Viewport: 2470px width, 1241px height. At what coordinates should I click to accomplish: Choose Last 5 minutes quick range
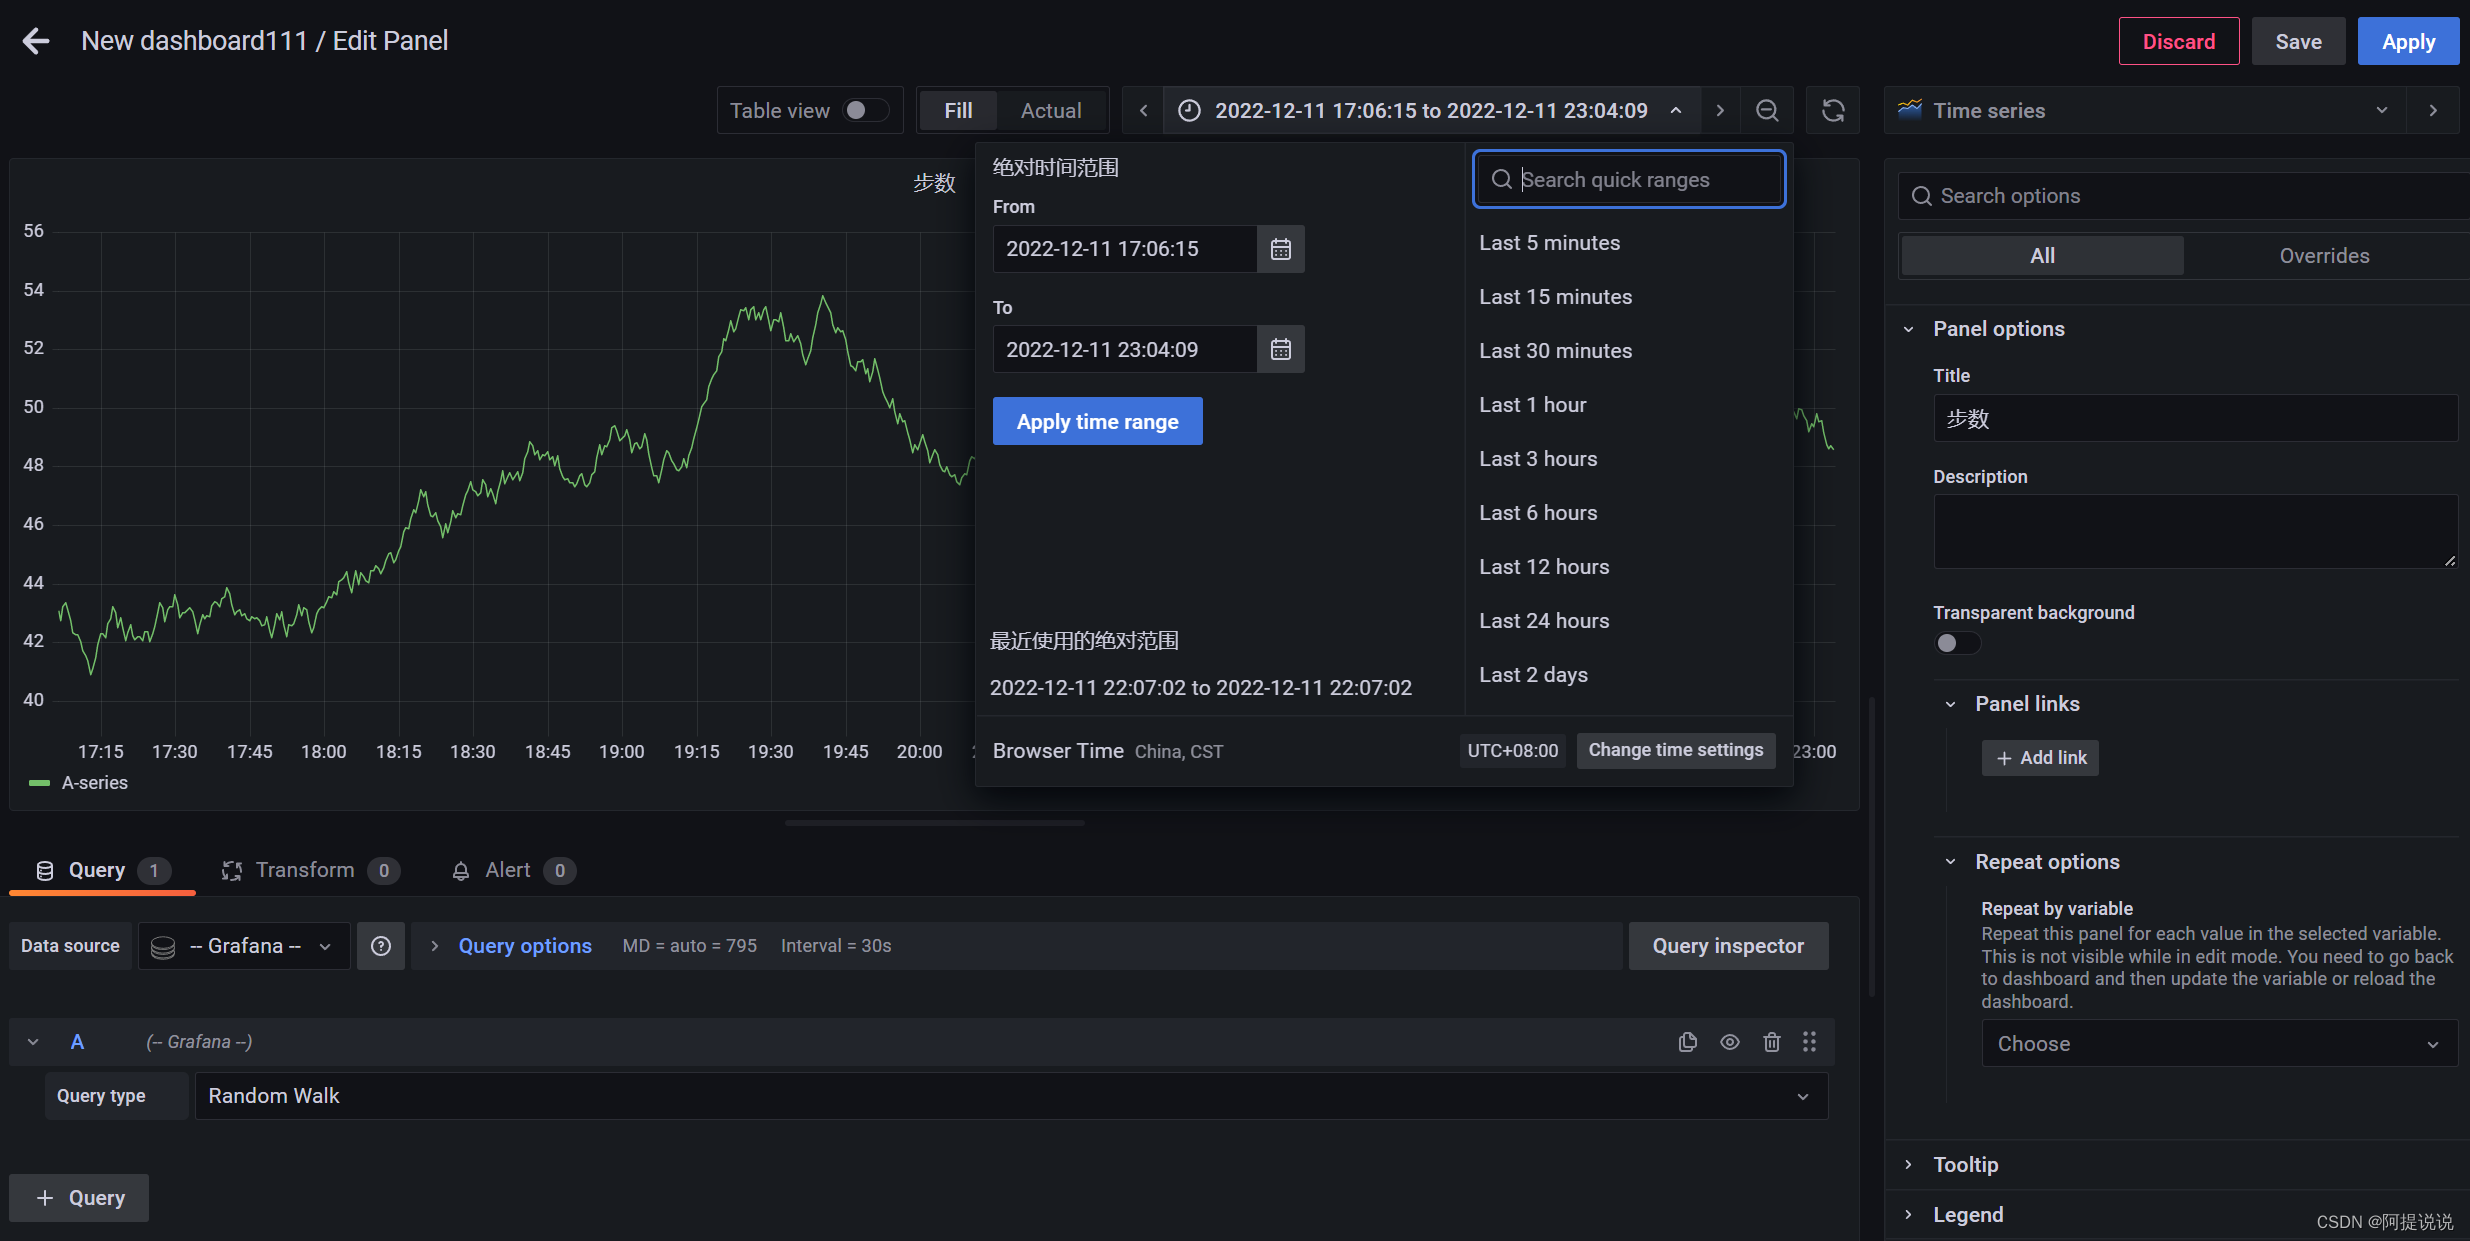tap(1549, 243)
